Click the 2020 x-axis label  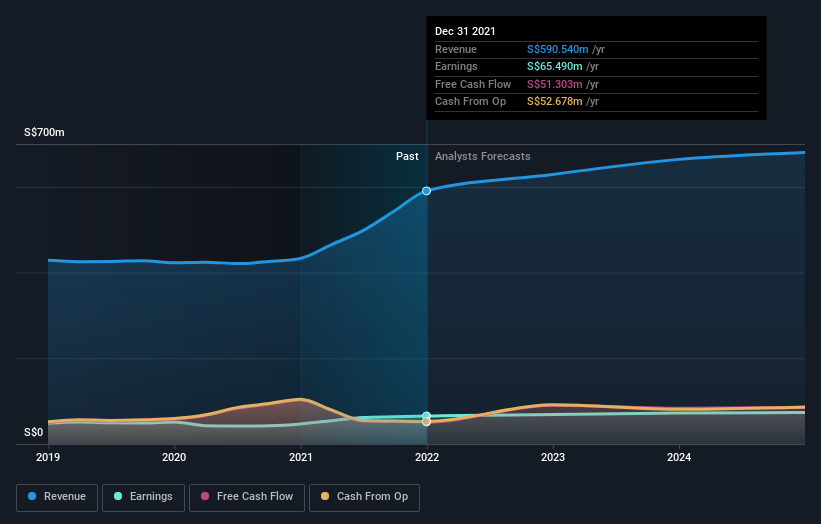(174, 458)
